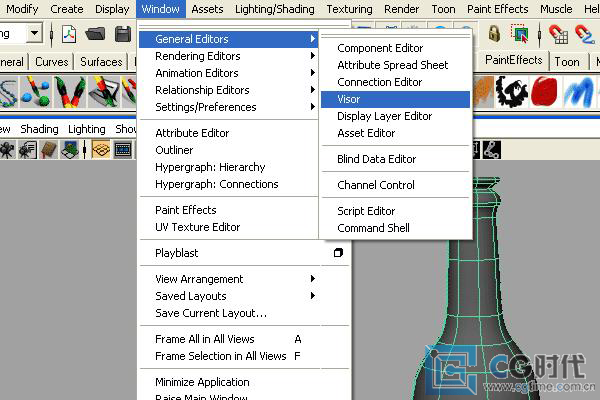The width and height of the screenshot is (600, 400).
Task: Toggle the film gate panel icon
Action: tap(123, 150)
